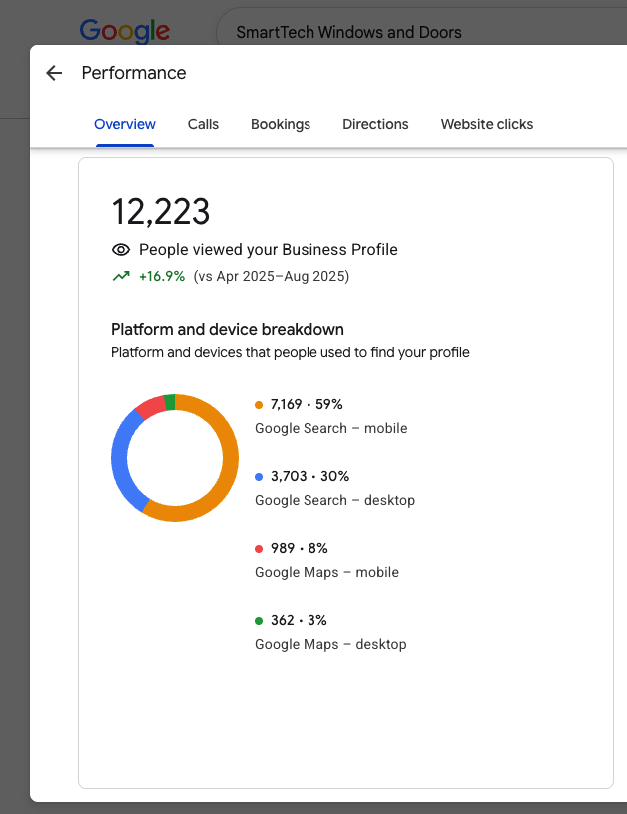Screen dimensions: 627x814
Task: Click the green upward trend arrow icon
Action: pos(121,276)
